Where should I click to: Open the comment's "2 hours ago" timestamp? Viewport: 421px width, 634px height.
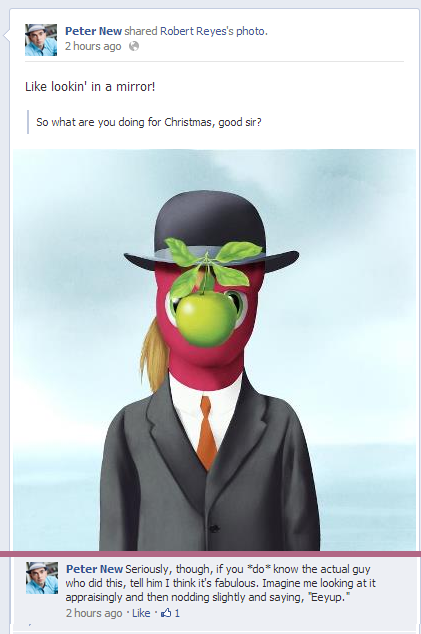point(94,613)
